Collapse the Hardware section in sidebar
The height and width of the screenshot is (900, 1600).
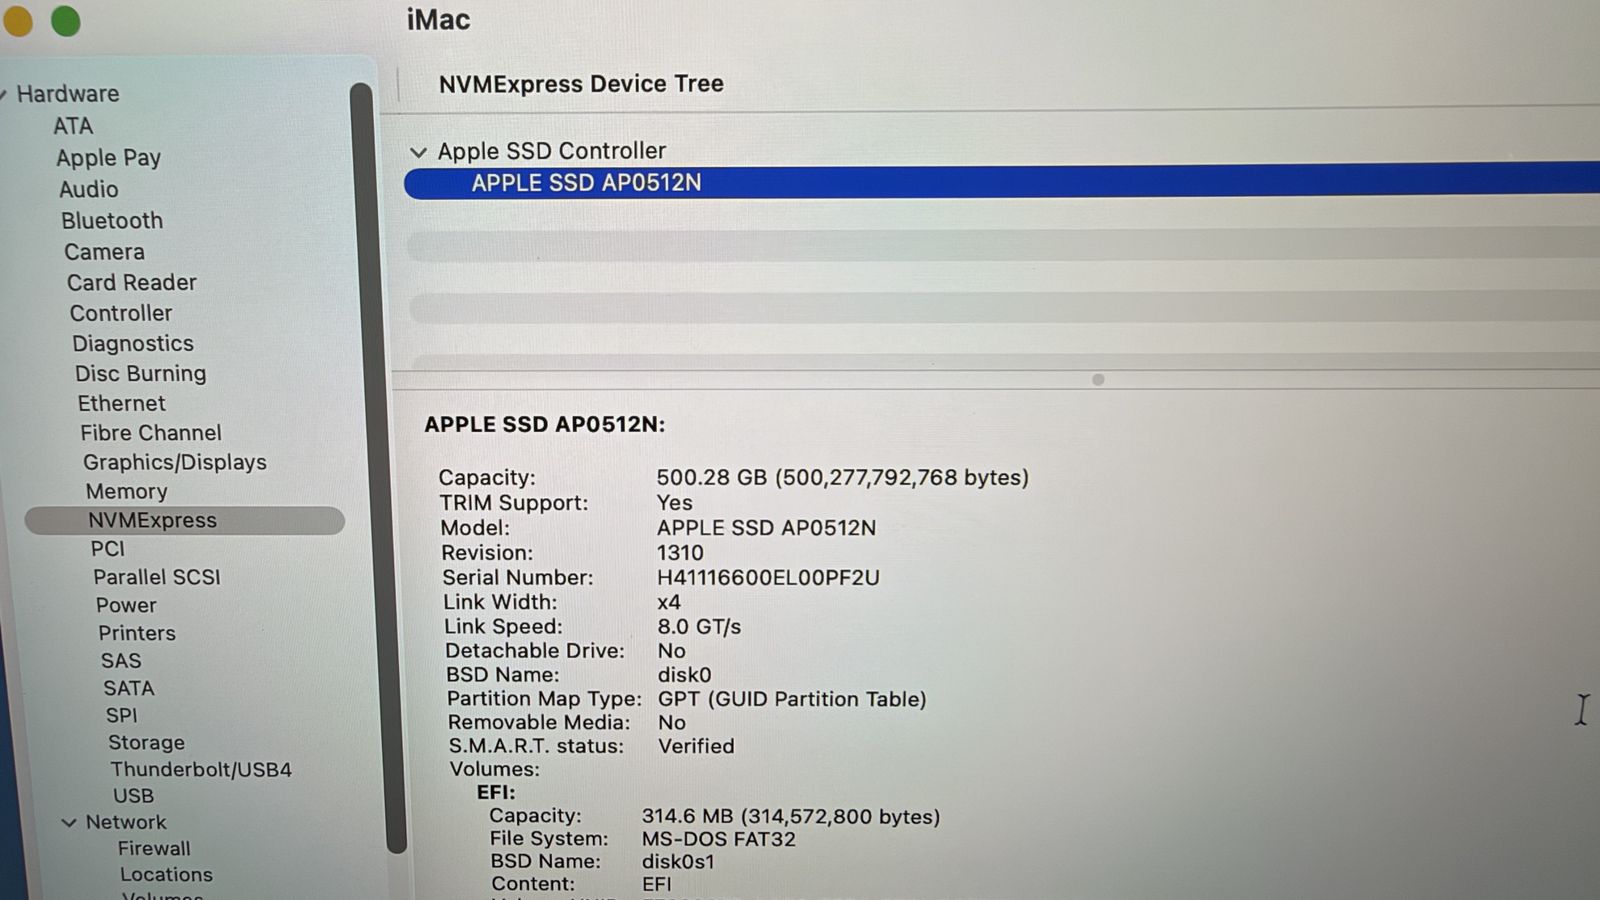[x=4, y=94]
